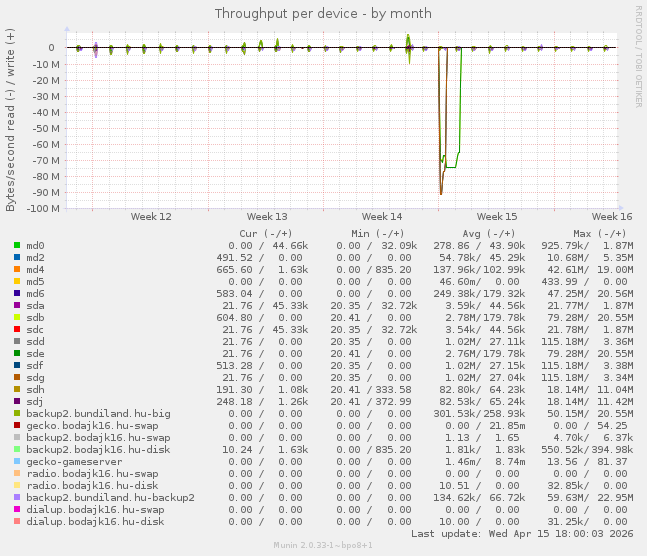Click the md6 dark blue legend swatch

coord(17,293)
